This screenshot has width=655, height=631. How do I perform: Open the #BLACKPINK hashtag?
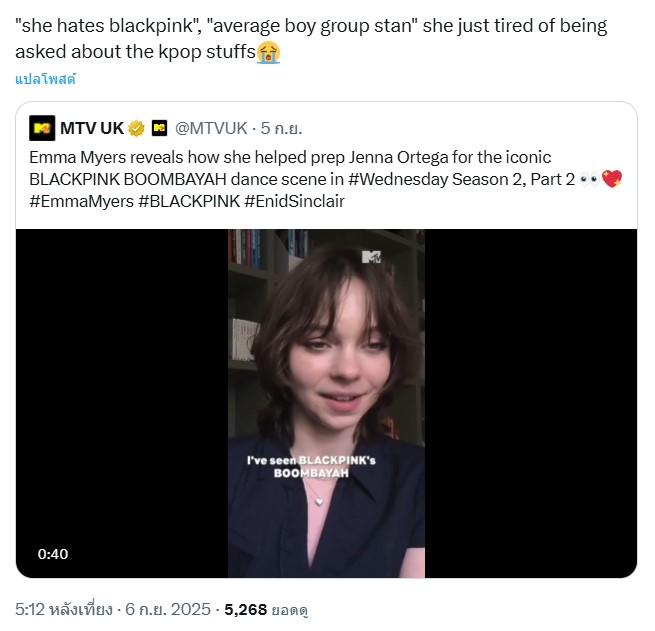(189, 201)
